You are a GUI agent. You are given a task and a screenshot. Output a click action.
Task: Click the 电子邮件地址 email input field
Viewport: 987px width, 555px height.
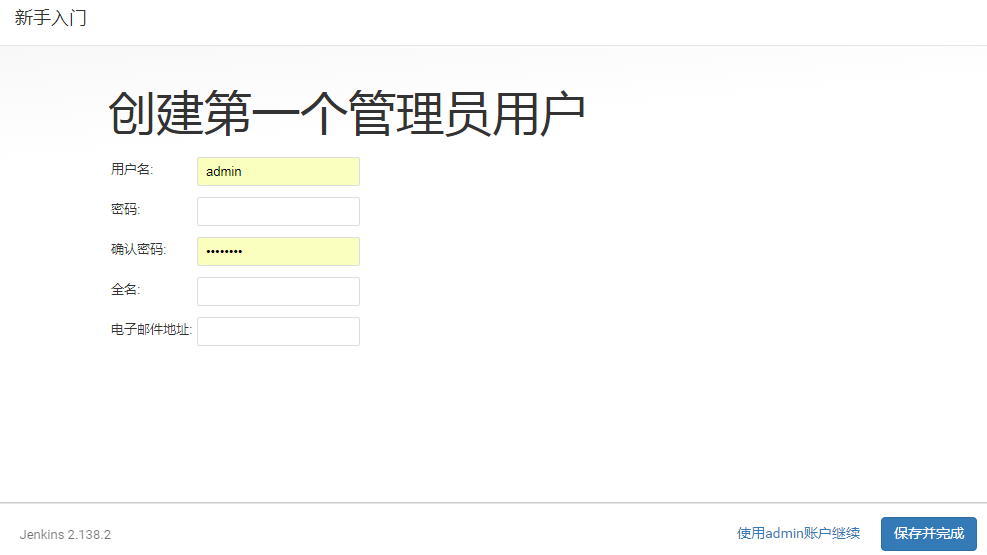coord(278,331)
